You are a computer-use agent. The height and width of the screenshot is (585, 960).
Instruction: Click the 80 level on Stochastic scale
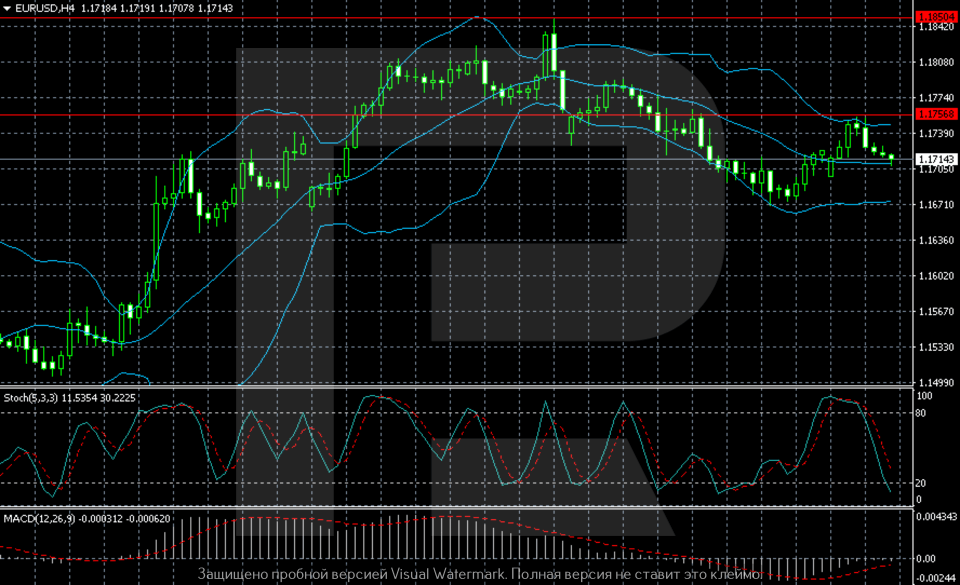(x=923, y=412)
